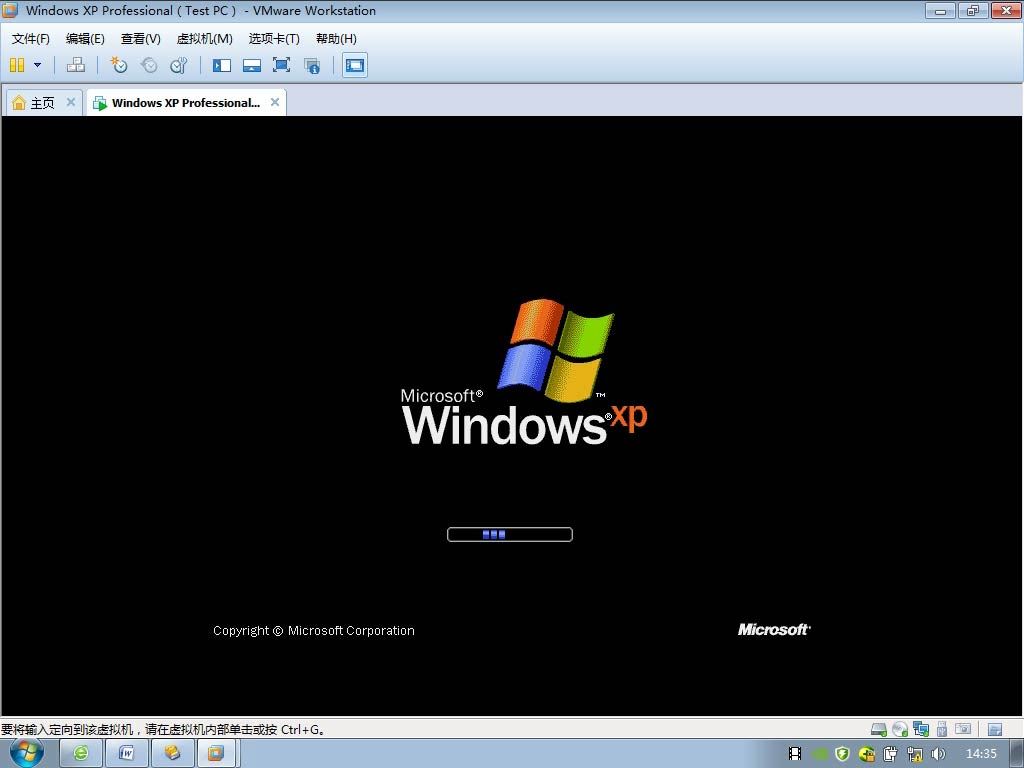This screenshot has height=768, width=1024.
Task: Open the Windows Start orb
Action: point(27,753)
